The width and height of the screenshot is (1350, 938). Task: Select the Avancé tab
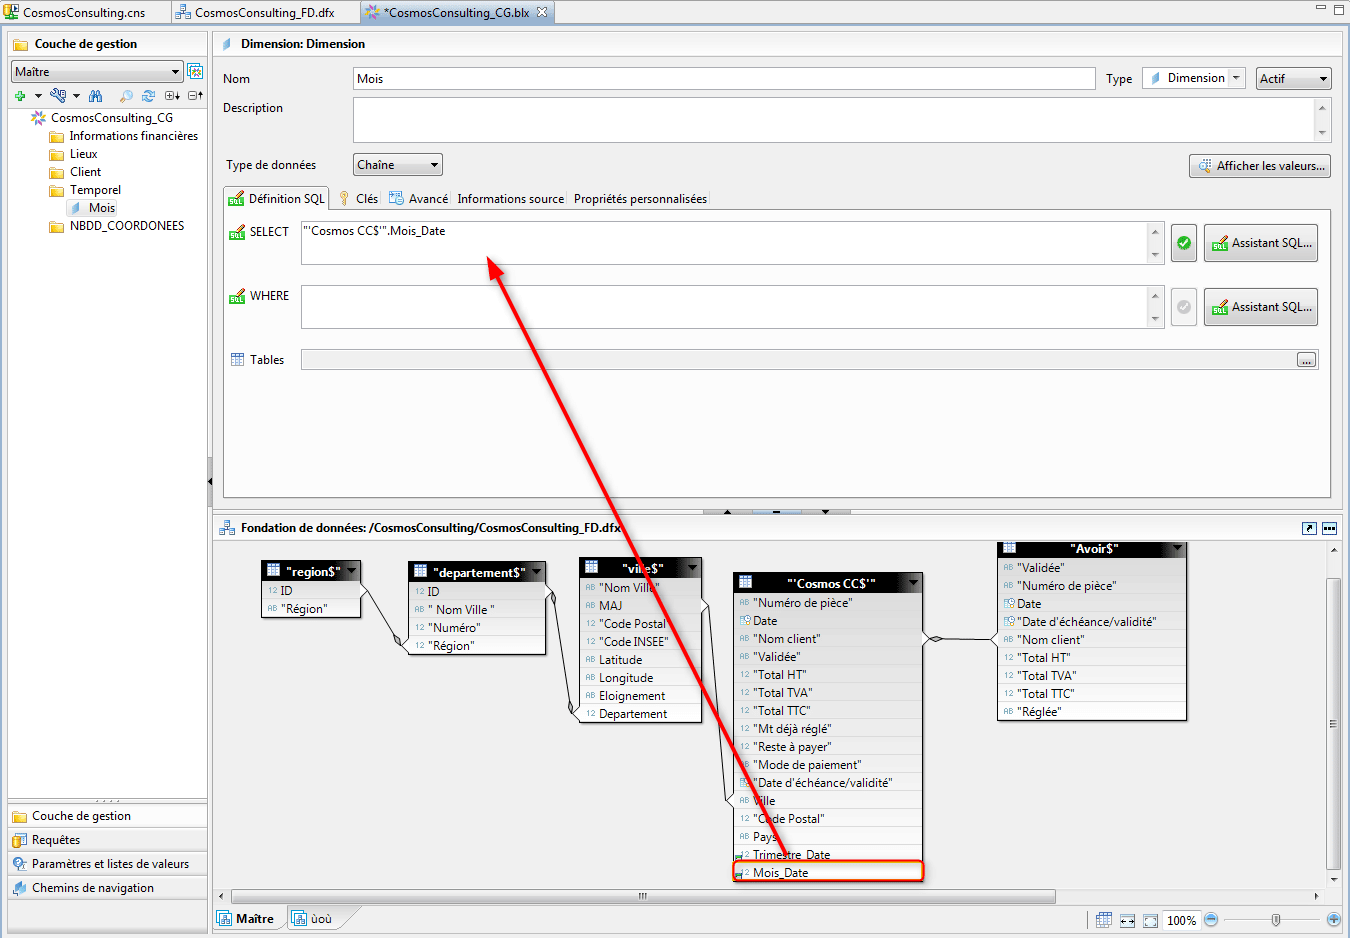(419, 199)
